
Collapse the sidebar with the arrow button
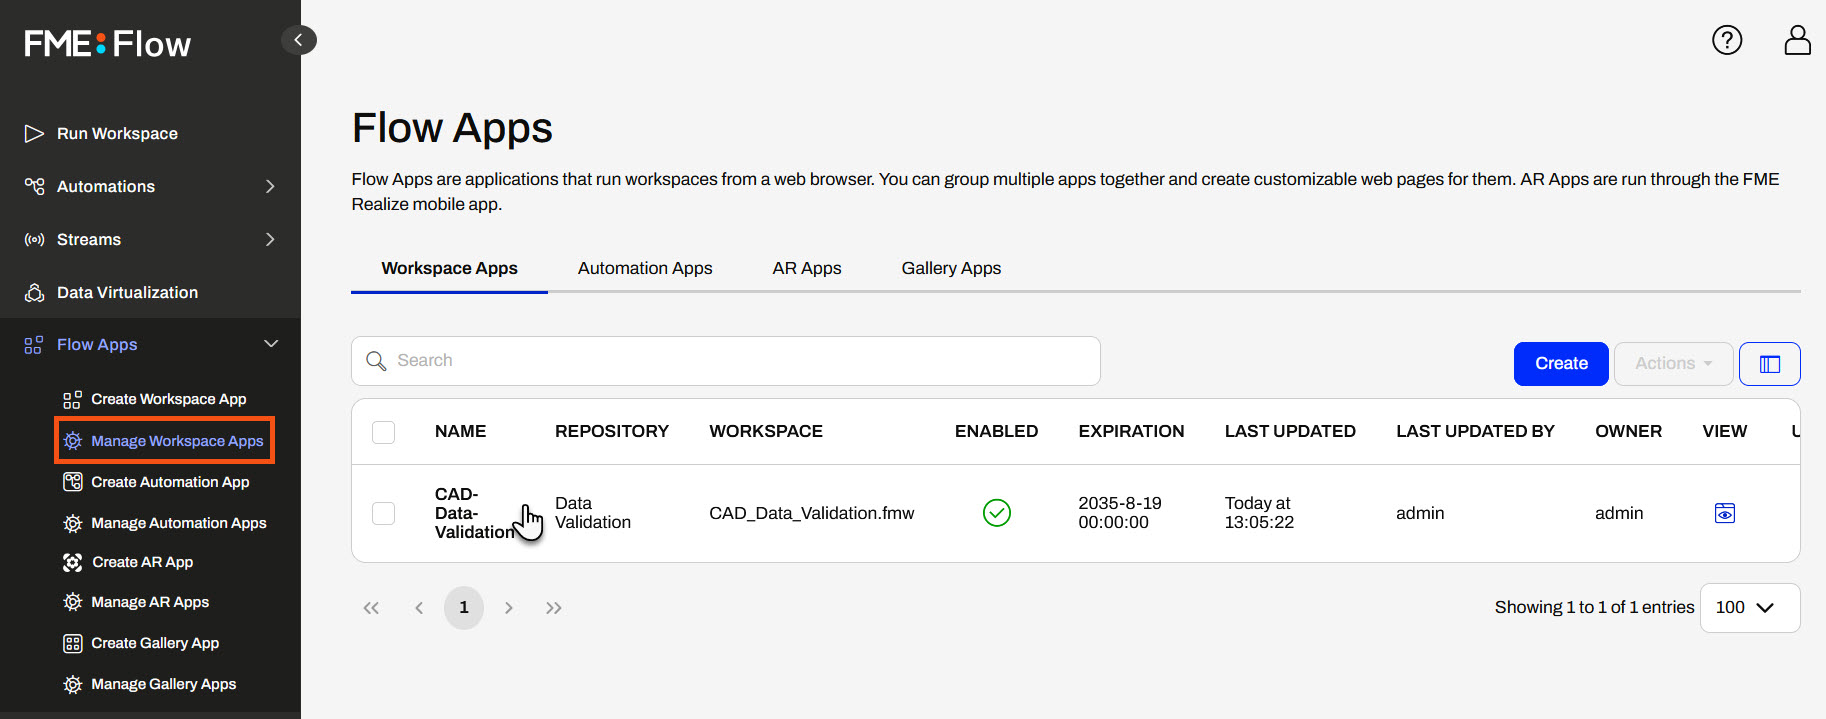click(298, 40)
